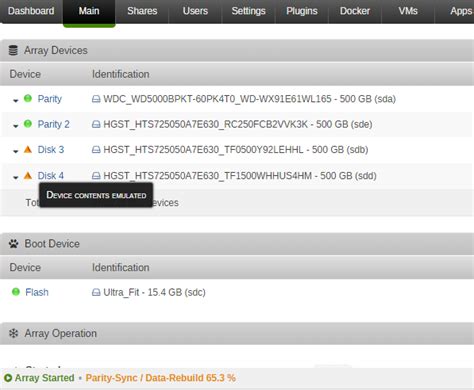The height and width of the screenshot is (390, 474).
Task: Go to the Settings tab
Action: 248,11
